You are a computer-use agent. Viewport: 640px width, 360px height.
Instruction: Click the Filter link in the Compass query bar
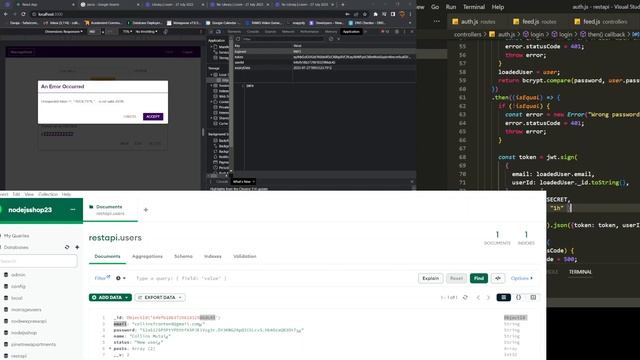point(102,278)
